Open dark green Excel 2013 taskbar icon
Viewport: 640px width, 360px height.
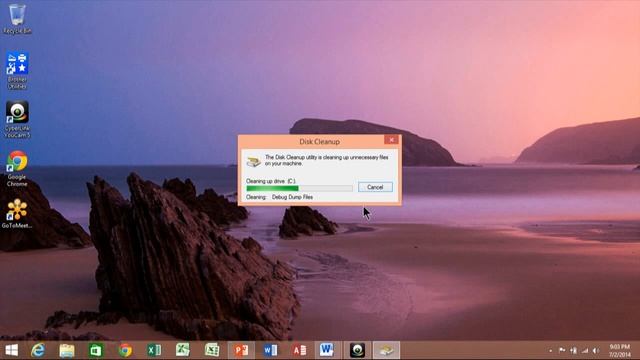click(x=154, y=350)
